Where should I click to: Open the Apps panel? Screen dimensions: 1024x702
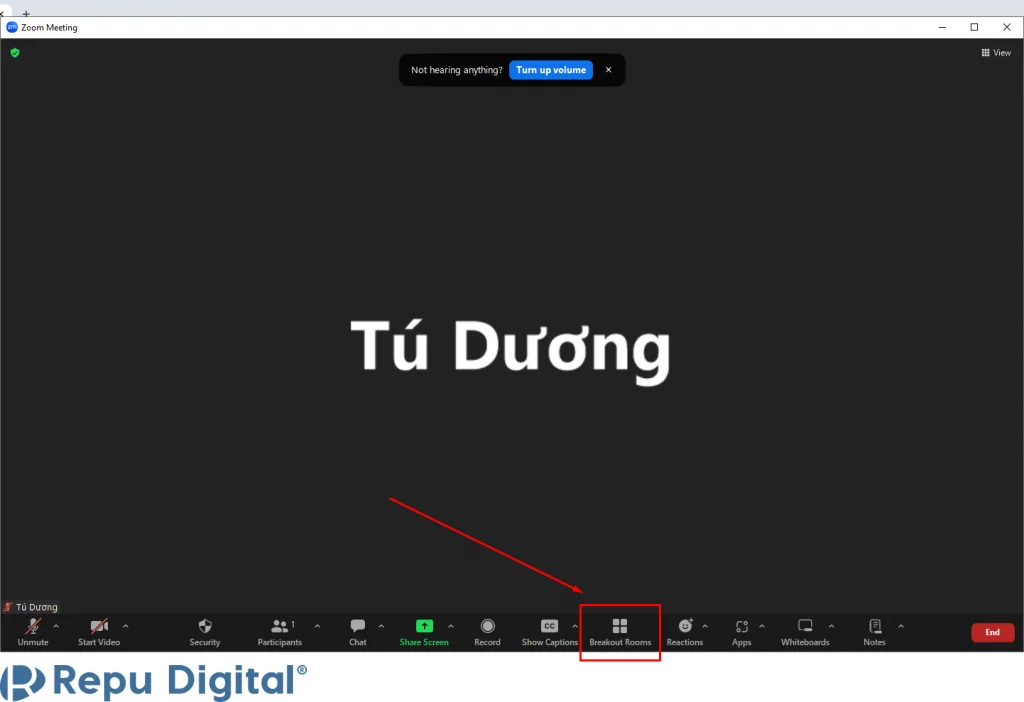741,631
